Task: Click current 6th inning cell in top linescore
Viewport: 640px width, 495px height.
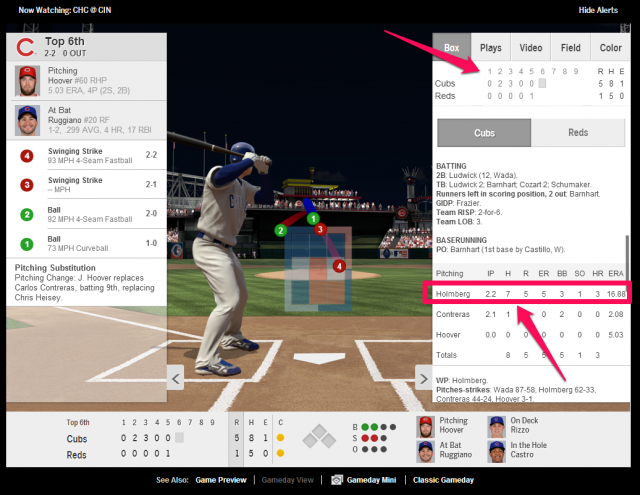Action: pyautogui.click(x=542, y=83)
